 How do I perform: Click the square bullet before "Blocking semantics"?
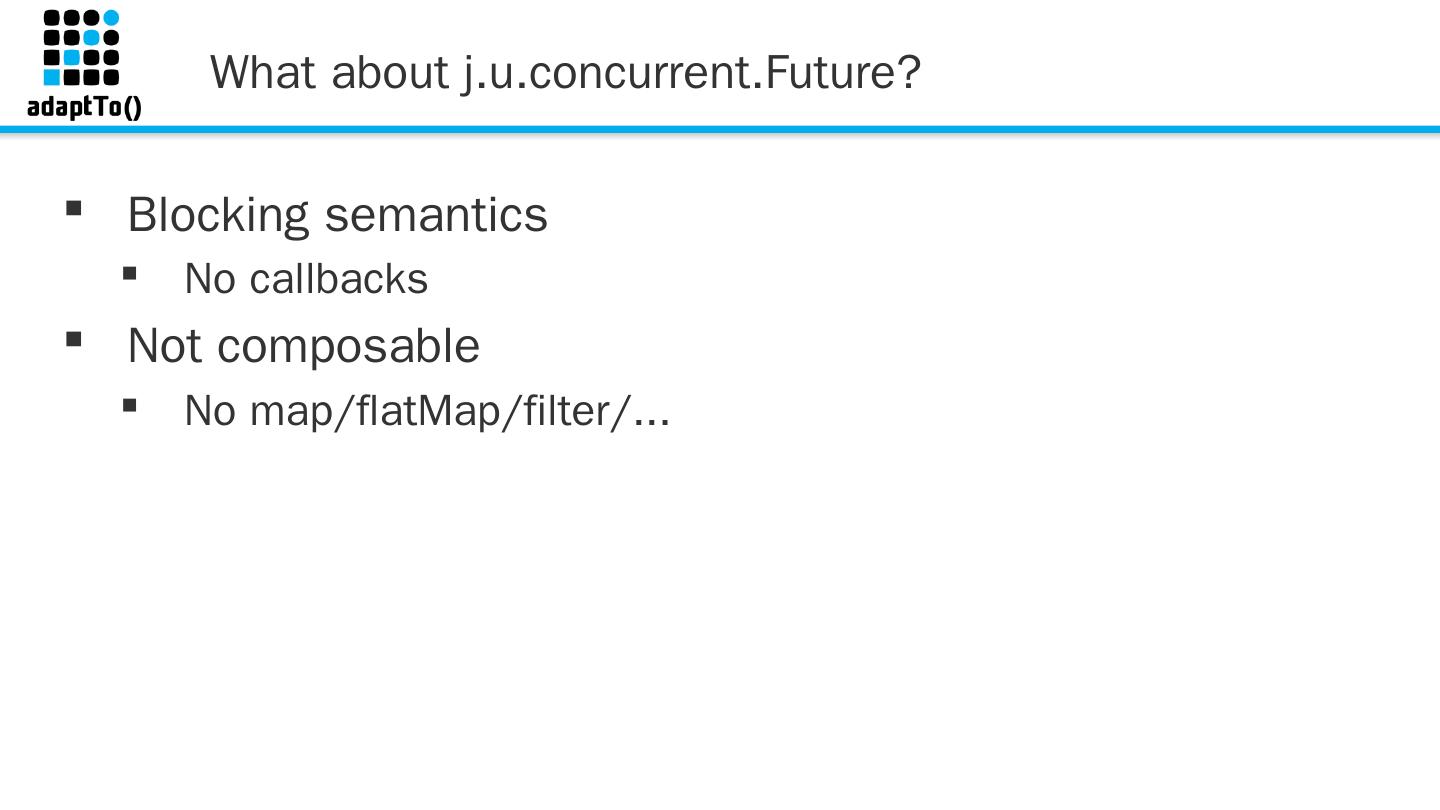click(73, 208)
